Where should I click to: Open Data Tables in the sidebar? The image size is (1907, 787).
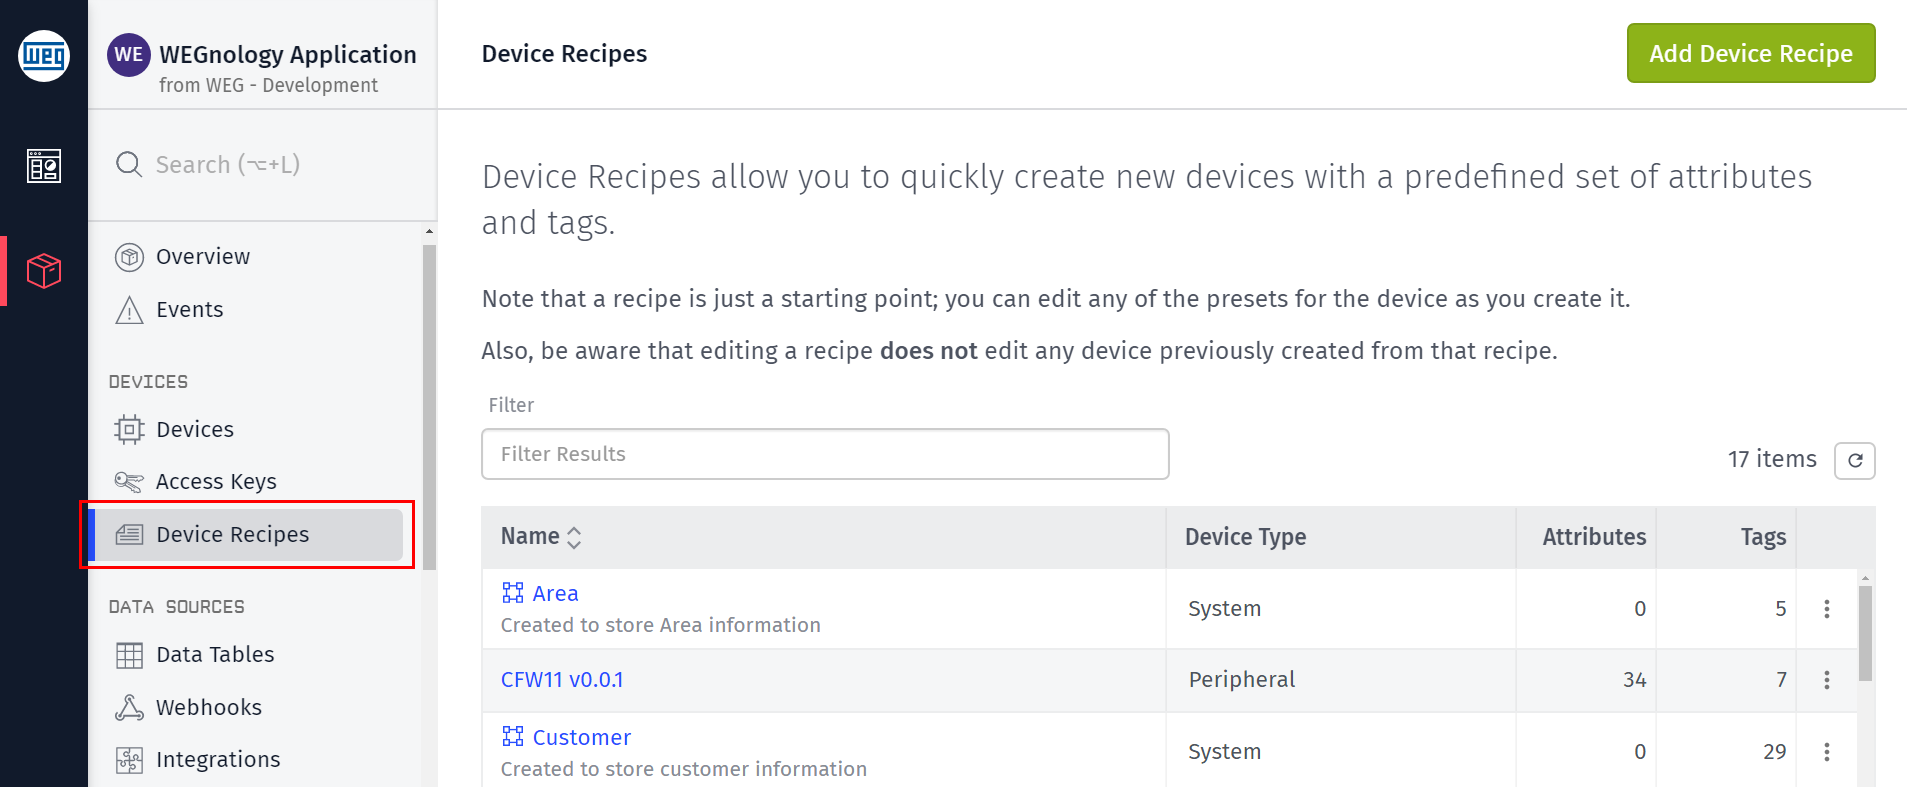[x=215, y=655]
